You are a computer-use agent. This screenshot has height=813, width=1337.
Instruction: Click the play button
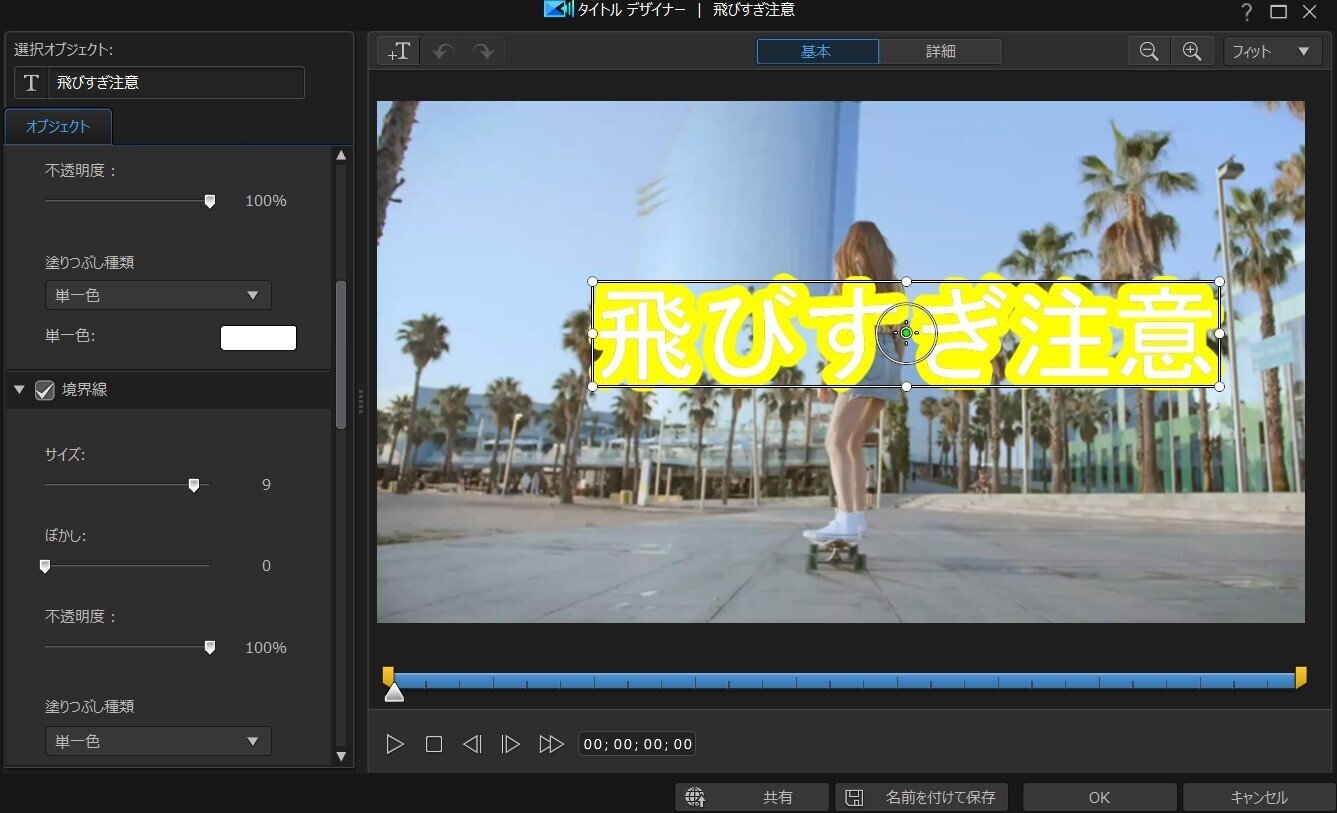395,744
